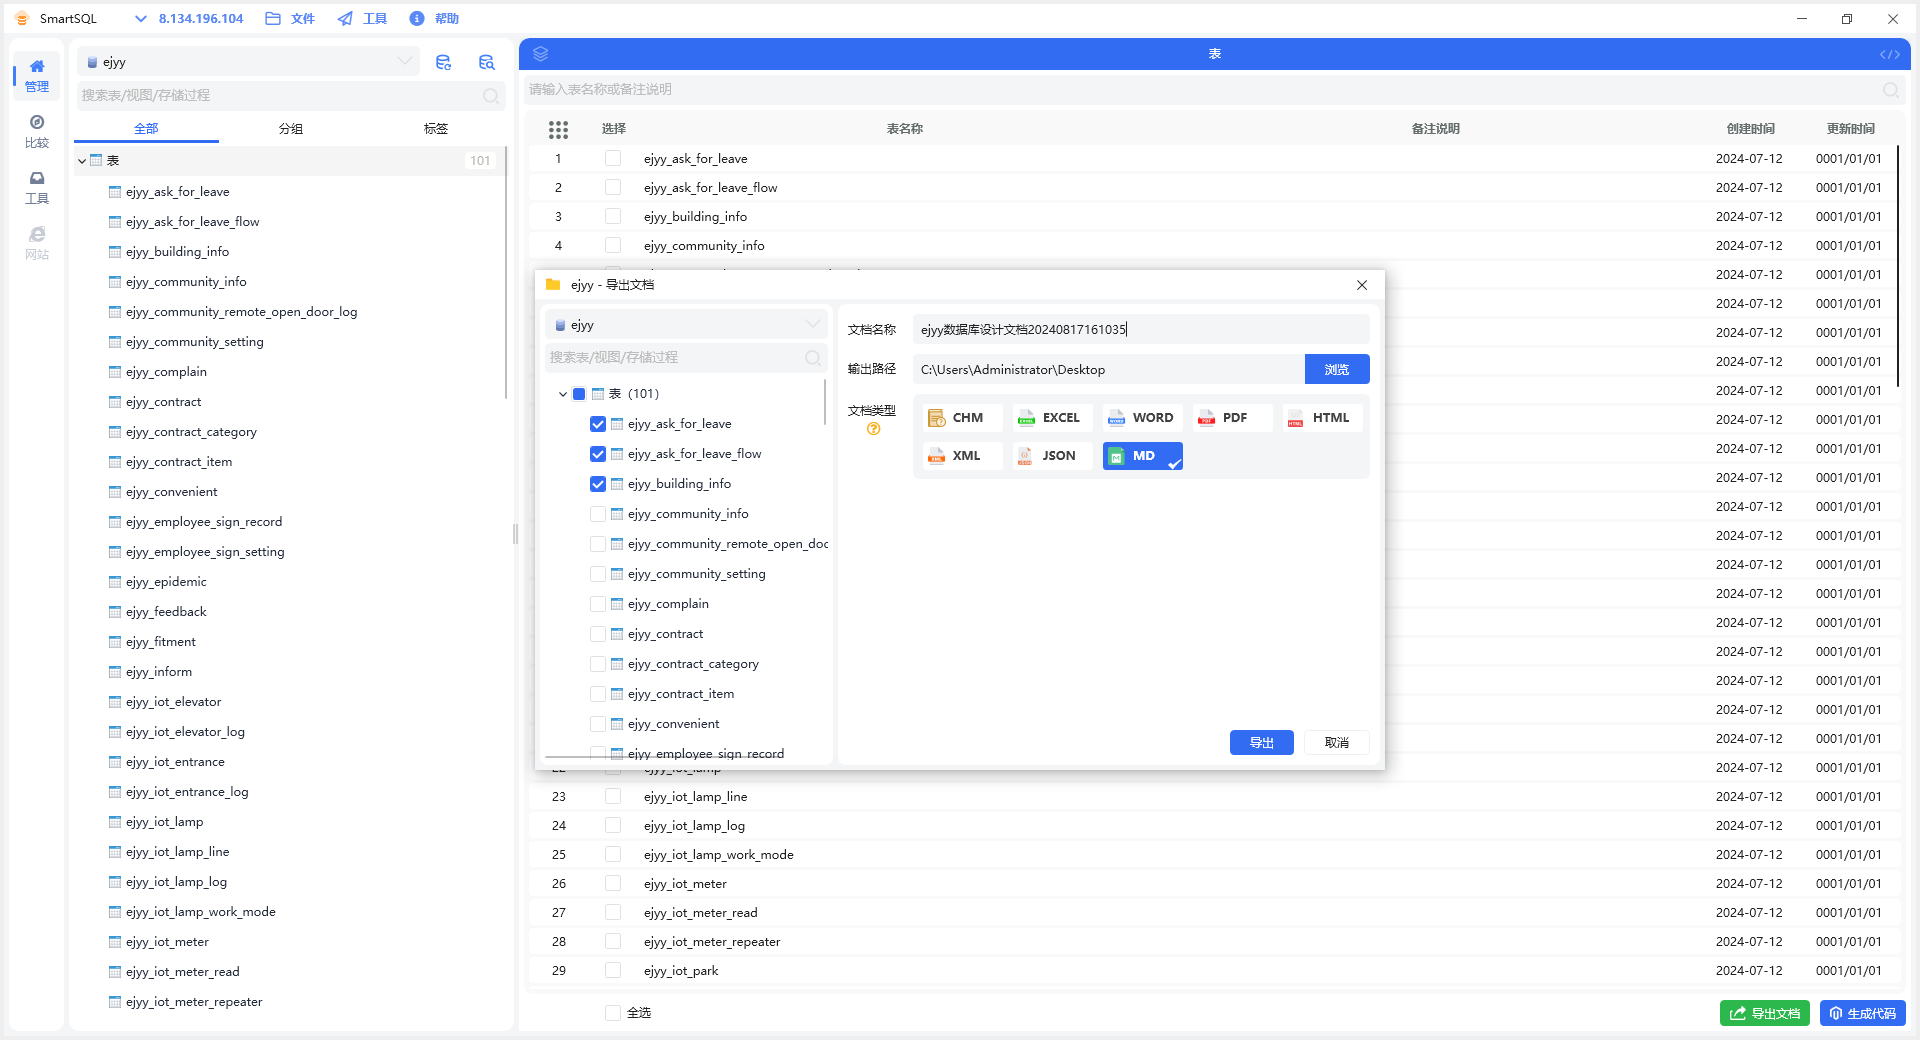Click the grid dots icon in table header
The width and height of the screenshot is (1920, 1040).
coord(558,129)
